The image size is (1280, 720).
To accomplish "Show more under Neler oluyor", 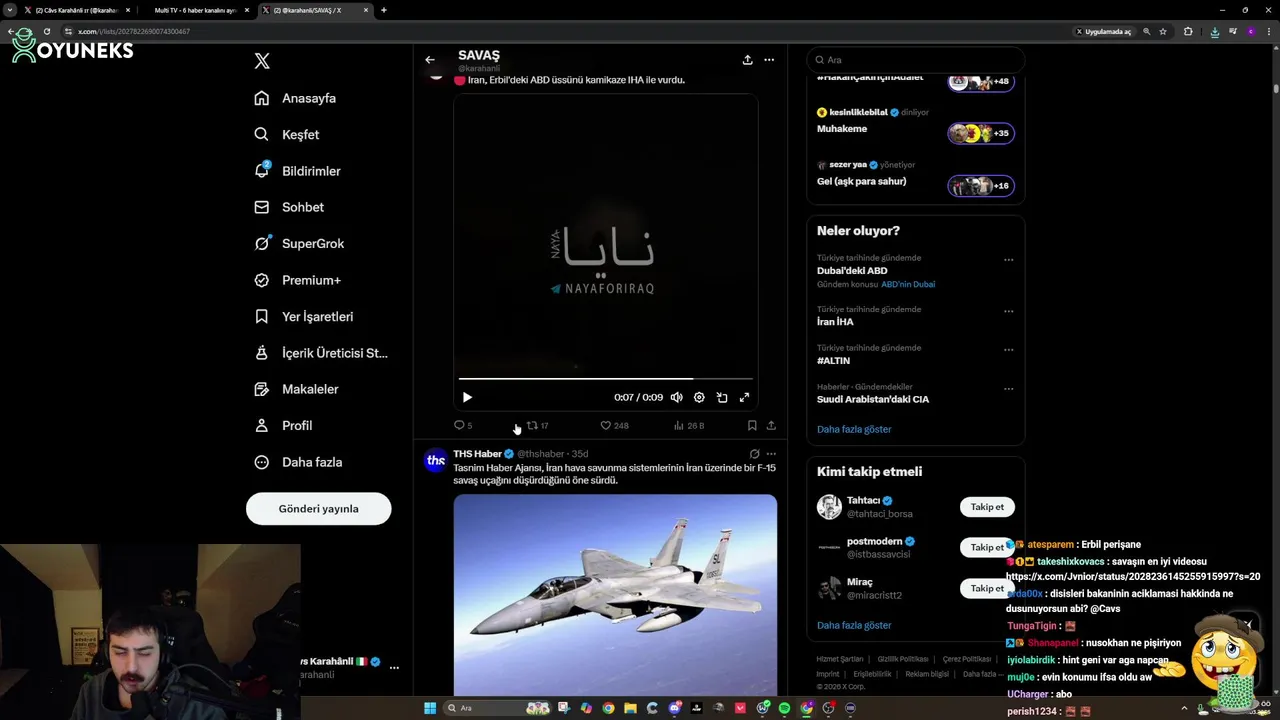I will tap(854, 429).
